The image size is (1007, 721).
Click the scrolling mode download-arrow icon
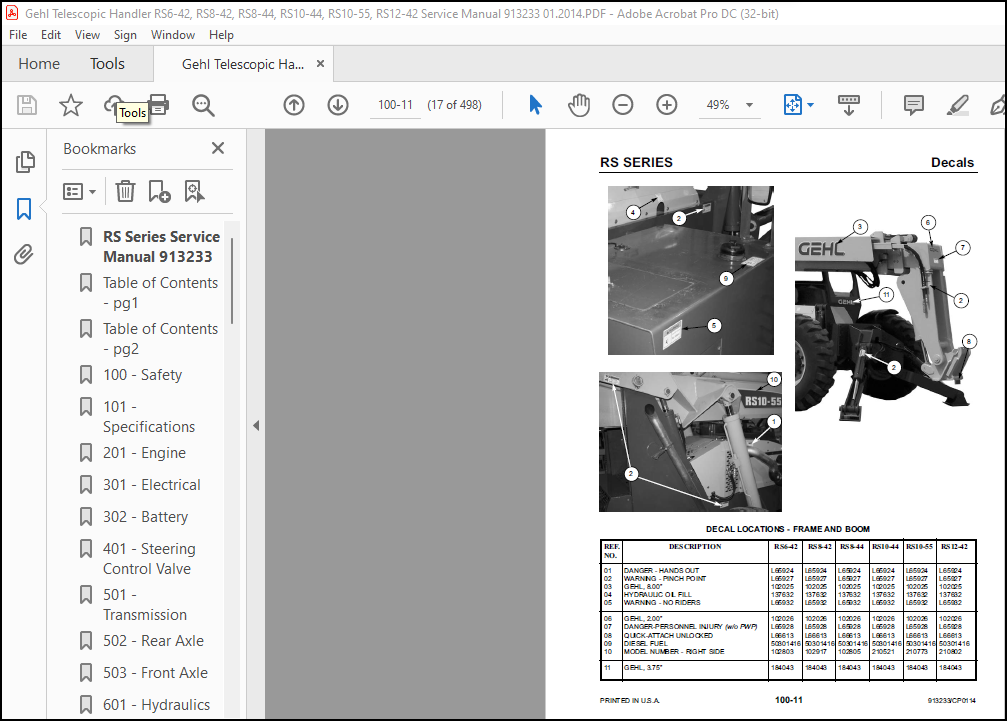pyautogui.click(x=848, y=105)
